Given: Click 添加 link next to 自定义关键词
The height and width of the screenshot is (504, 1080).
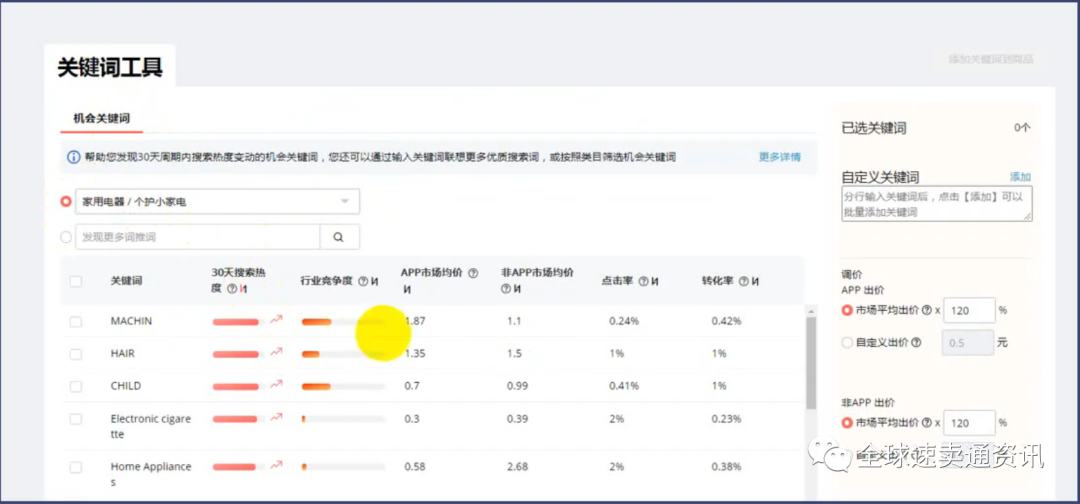Looking at the screenshot, I should pyautogui.click(x=1019, y=177).
